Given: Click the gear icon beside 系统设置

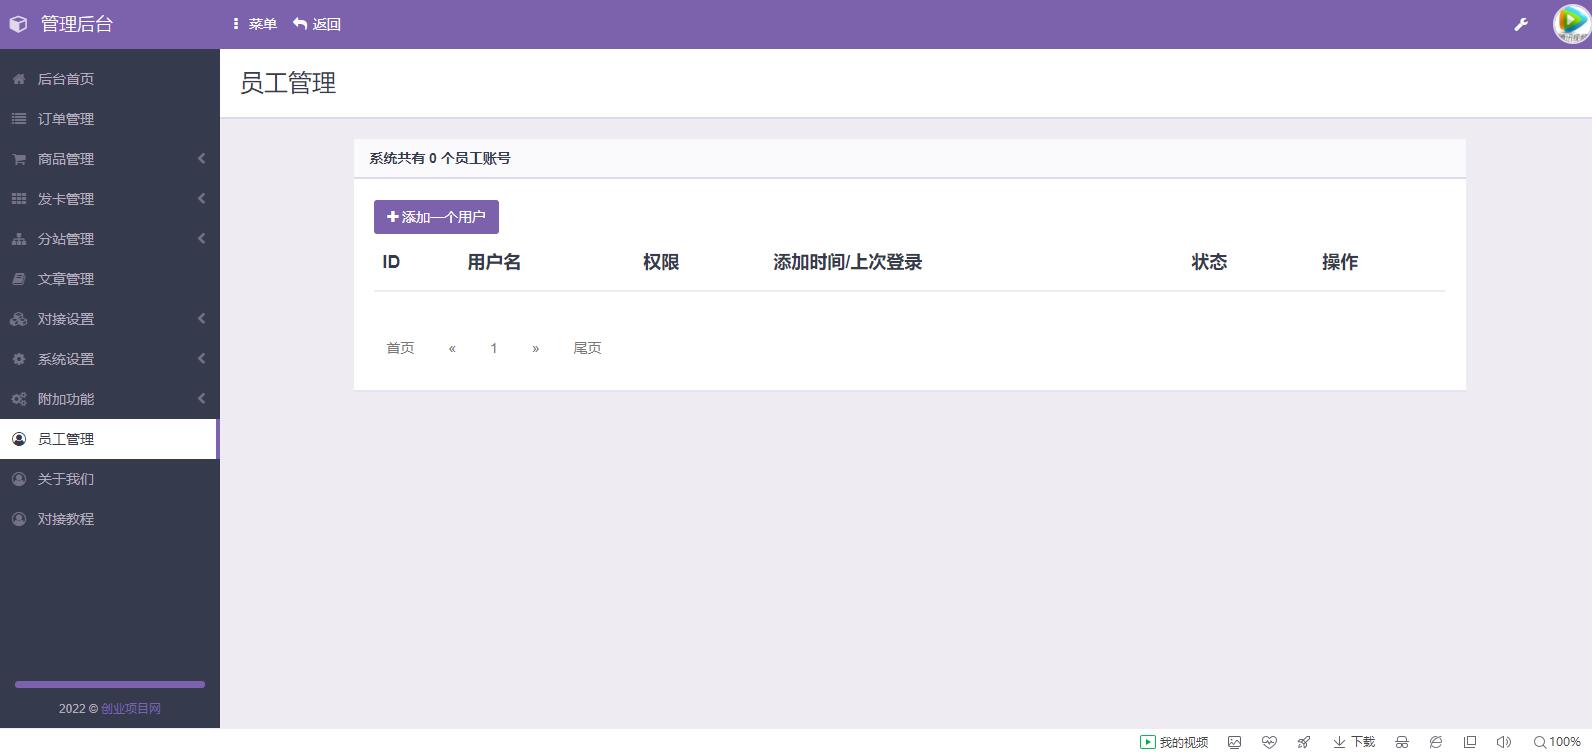Looking at the screenshot, I should (x=19, y=359).
